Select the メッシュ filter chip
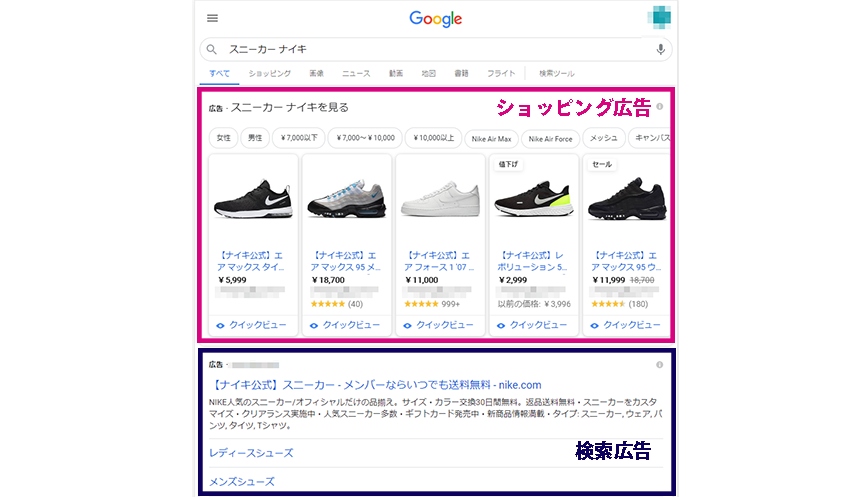The image size is (850, 500). [603, 138]
